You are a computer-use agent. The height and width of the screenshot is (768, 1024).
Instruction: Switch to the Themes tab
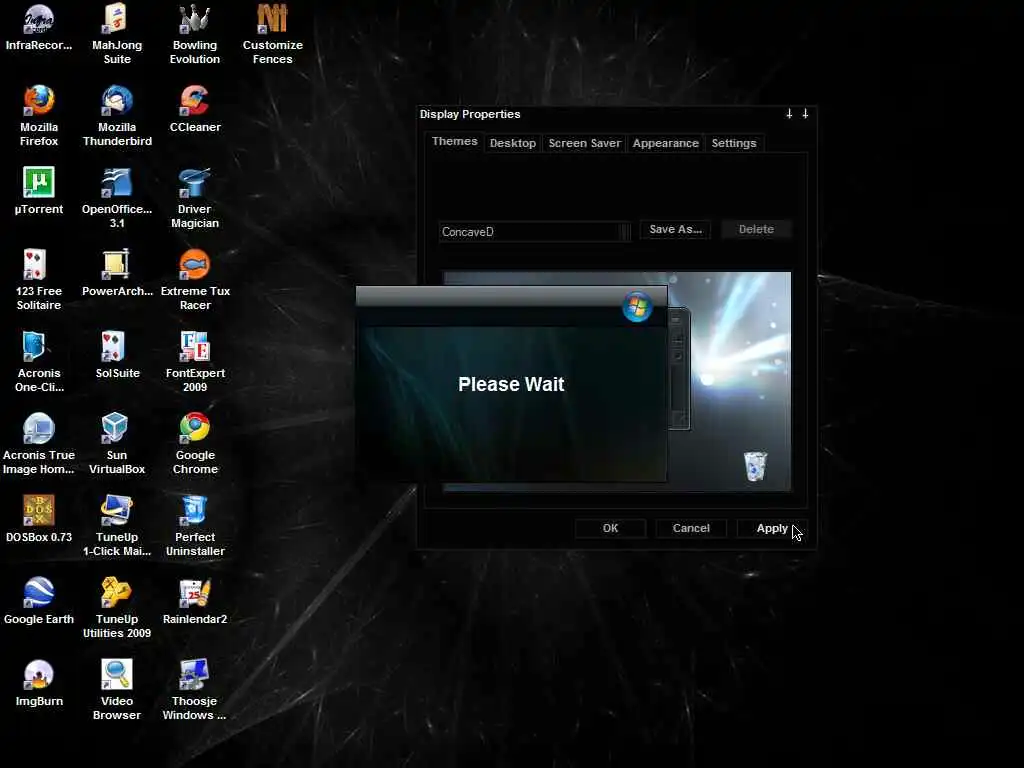[455, 141]
